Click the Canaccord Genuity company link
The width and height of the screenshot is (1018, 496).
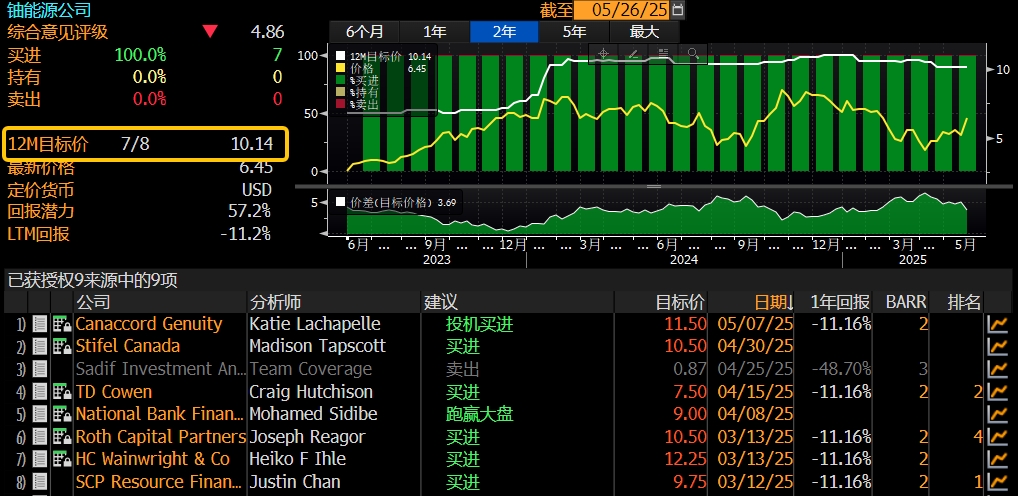click(x=149, y=324)
